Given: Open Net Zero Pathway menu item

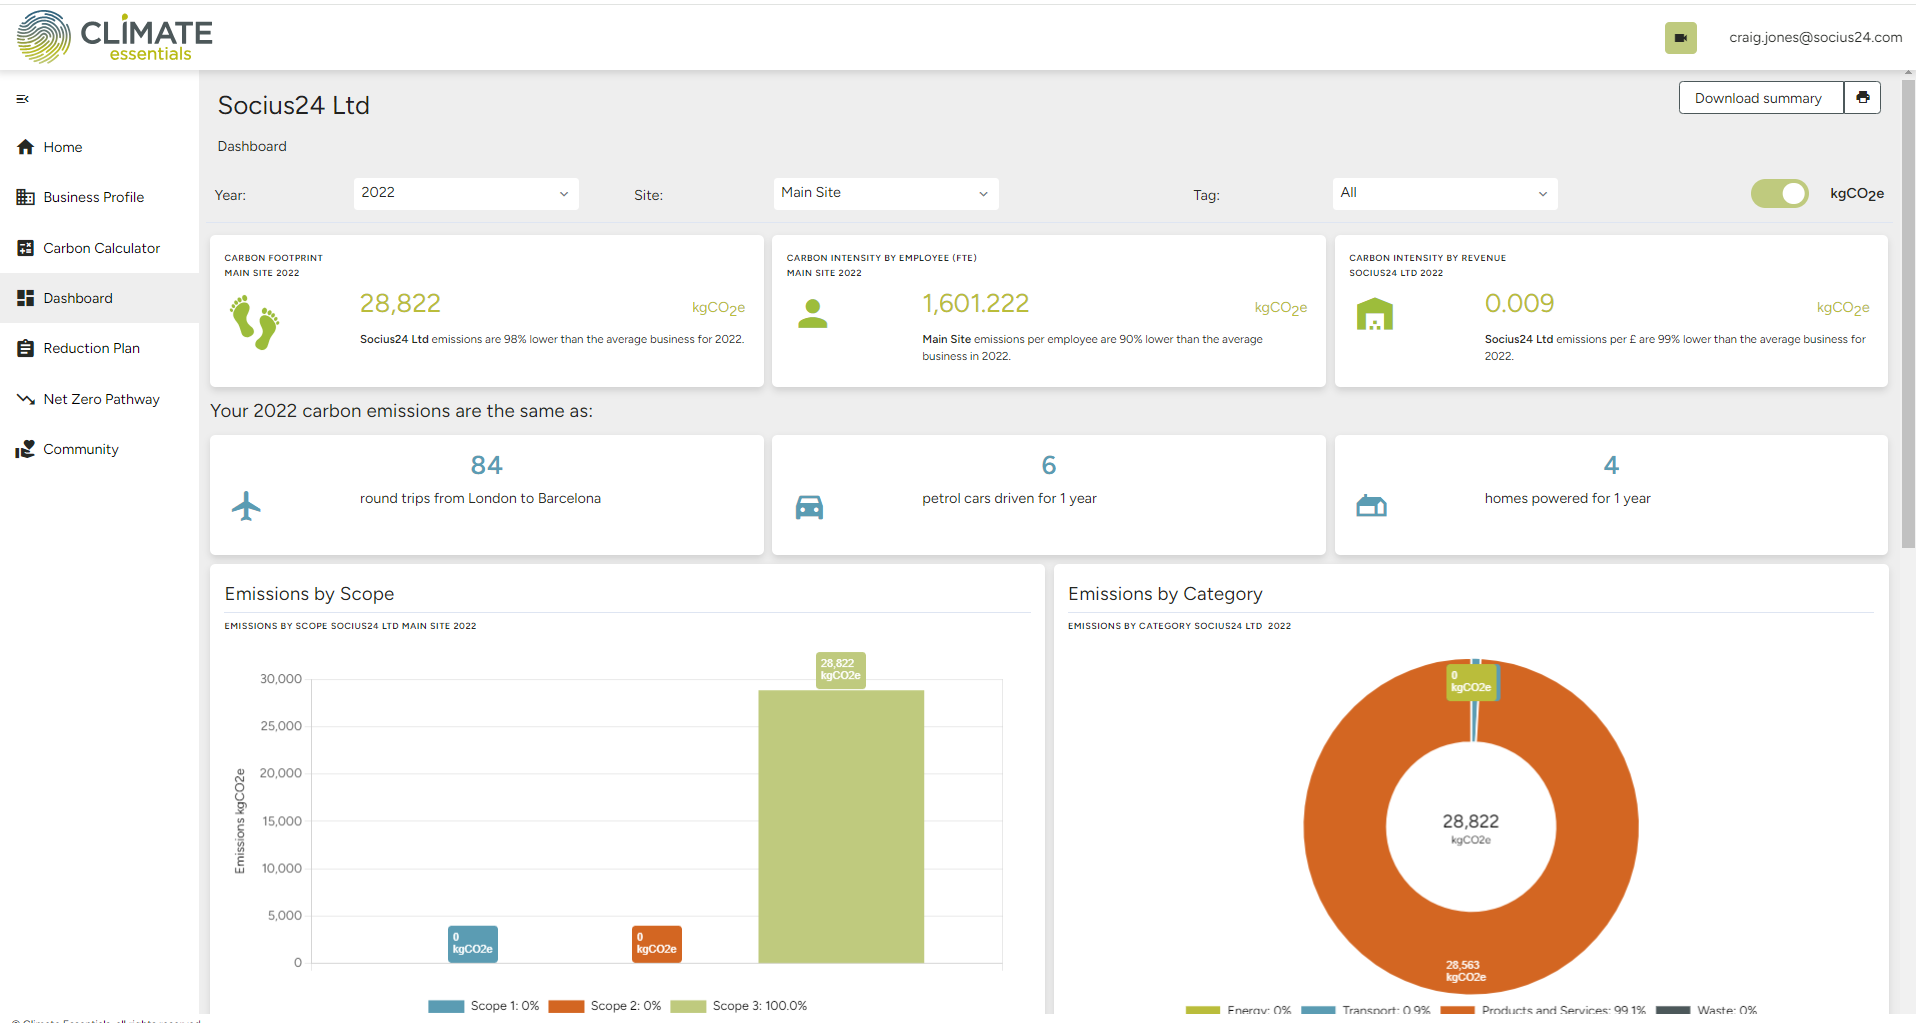Looking at the screenshot, I should coord(100,399).
